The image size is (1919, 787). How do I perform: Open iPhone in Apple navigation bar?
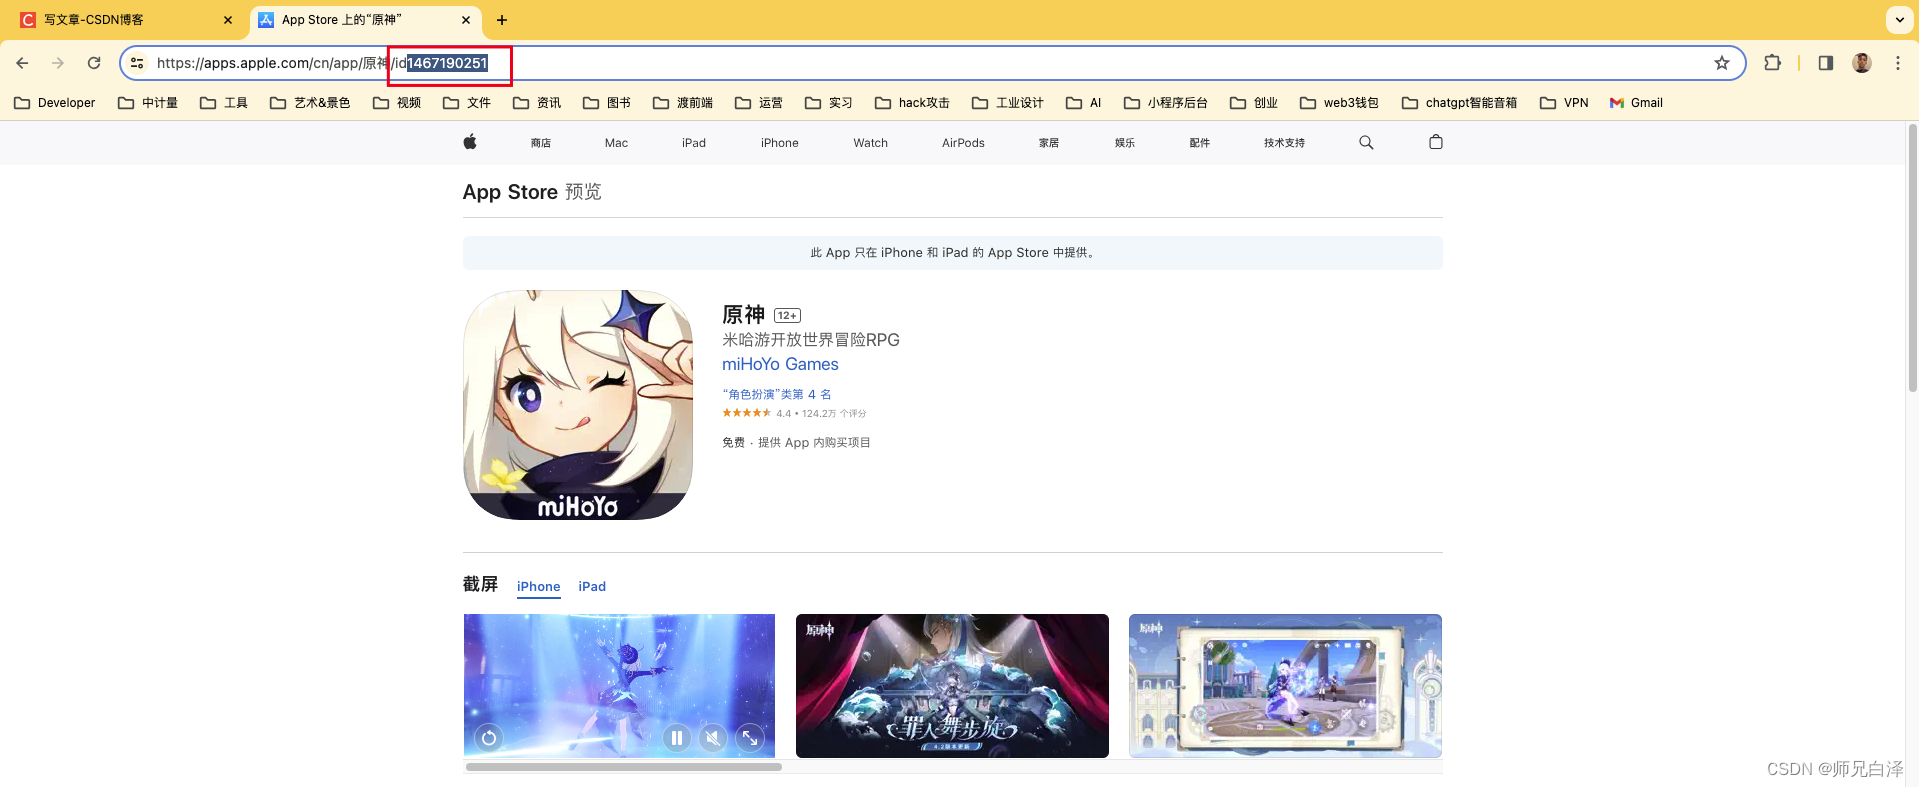point(780,143)
